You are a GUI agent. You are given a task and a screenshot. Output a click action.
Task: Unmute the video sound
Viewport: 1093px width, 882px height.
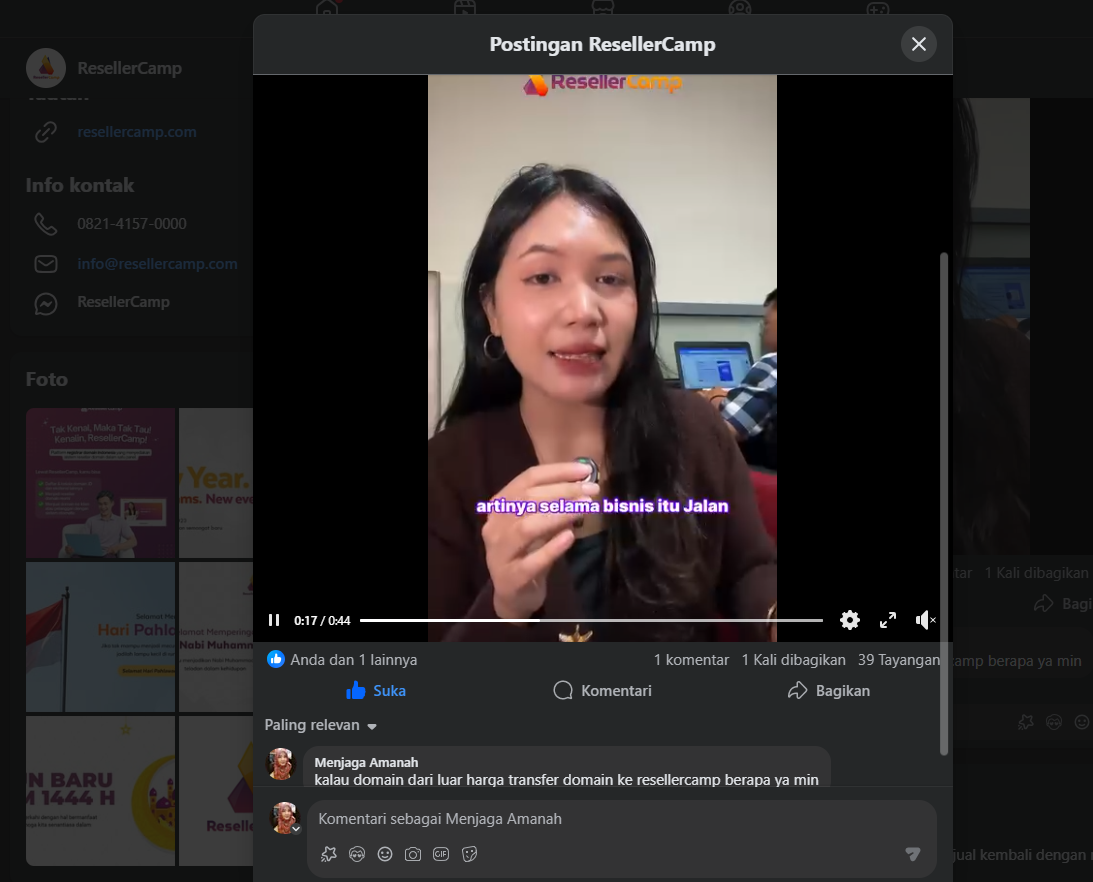click(x=925, y=620)
